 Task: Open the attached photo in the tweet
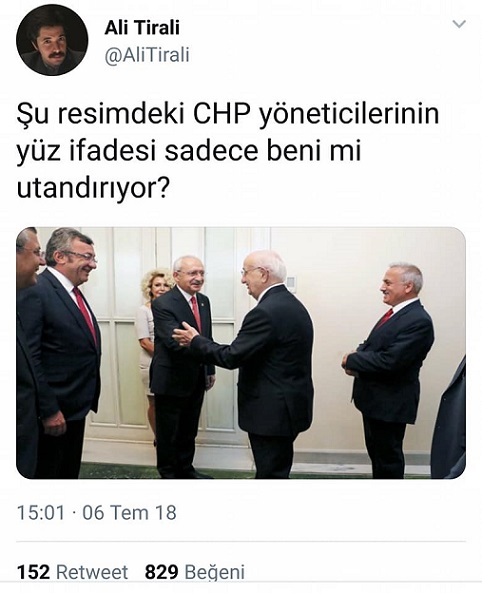click(x=241, y=353)
